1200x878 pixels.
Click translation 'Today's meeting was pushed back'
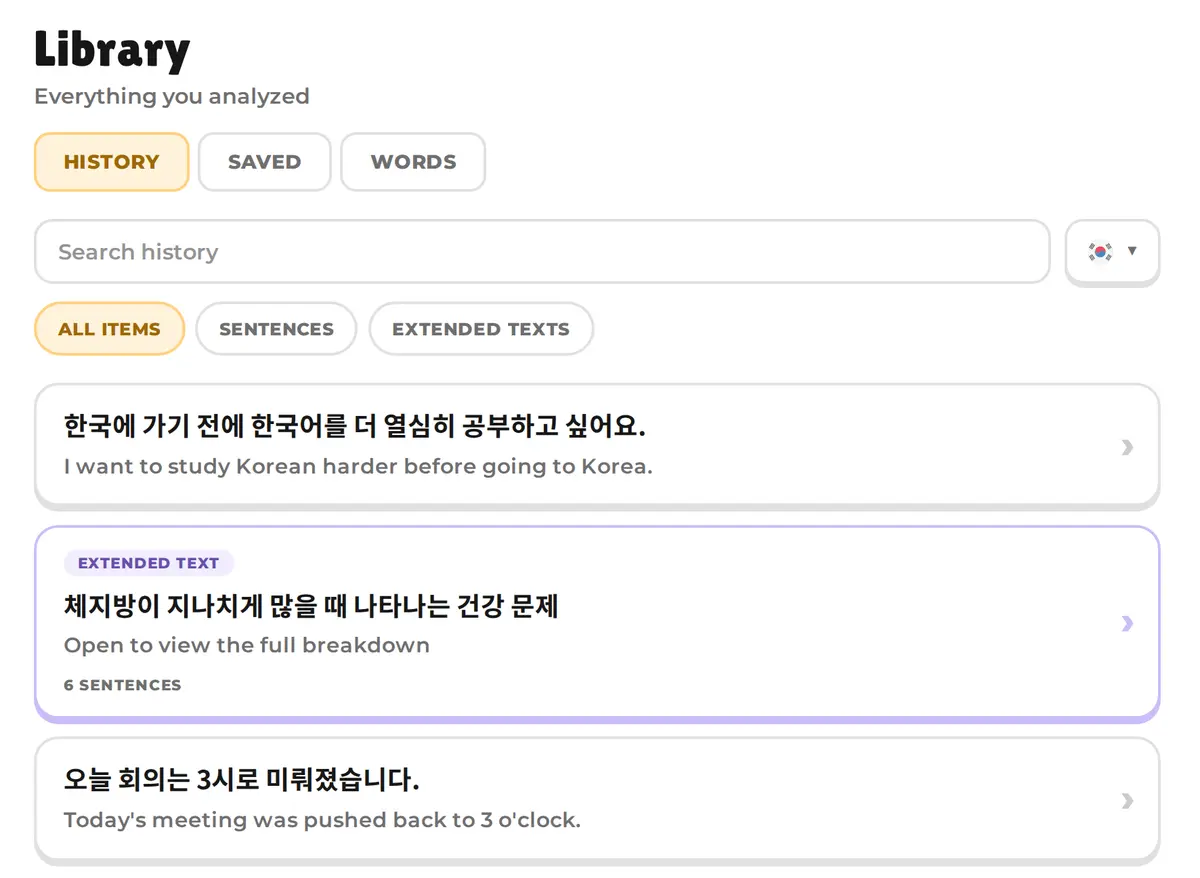click(x=322, y=820)
